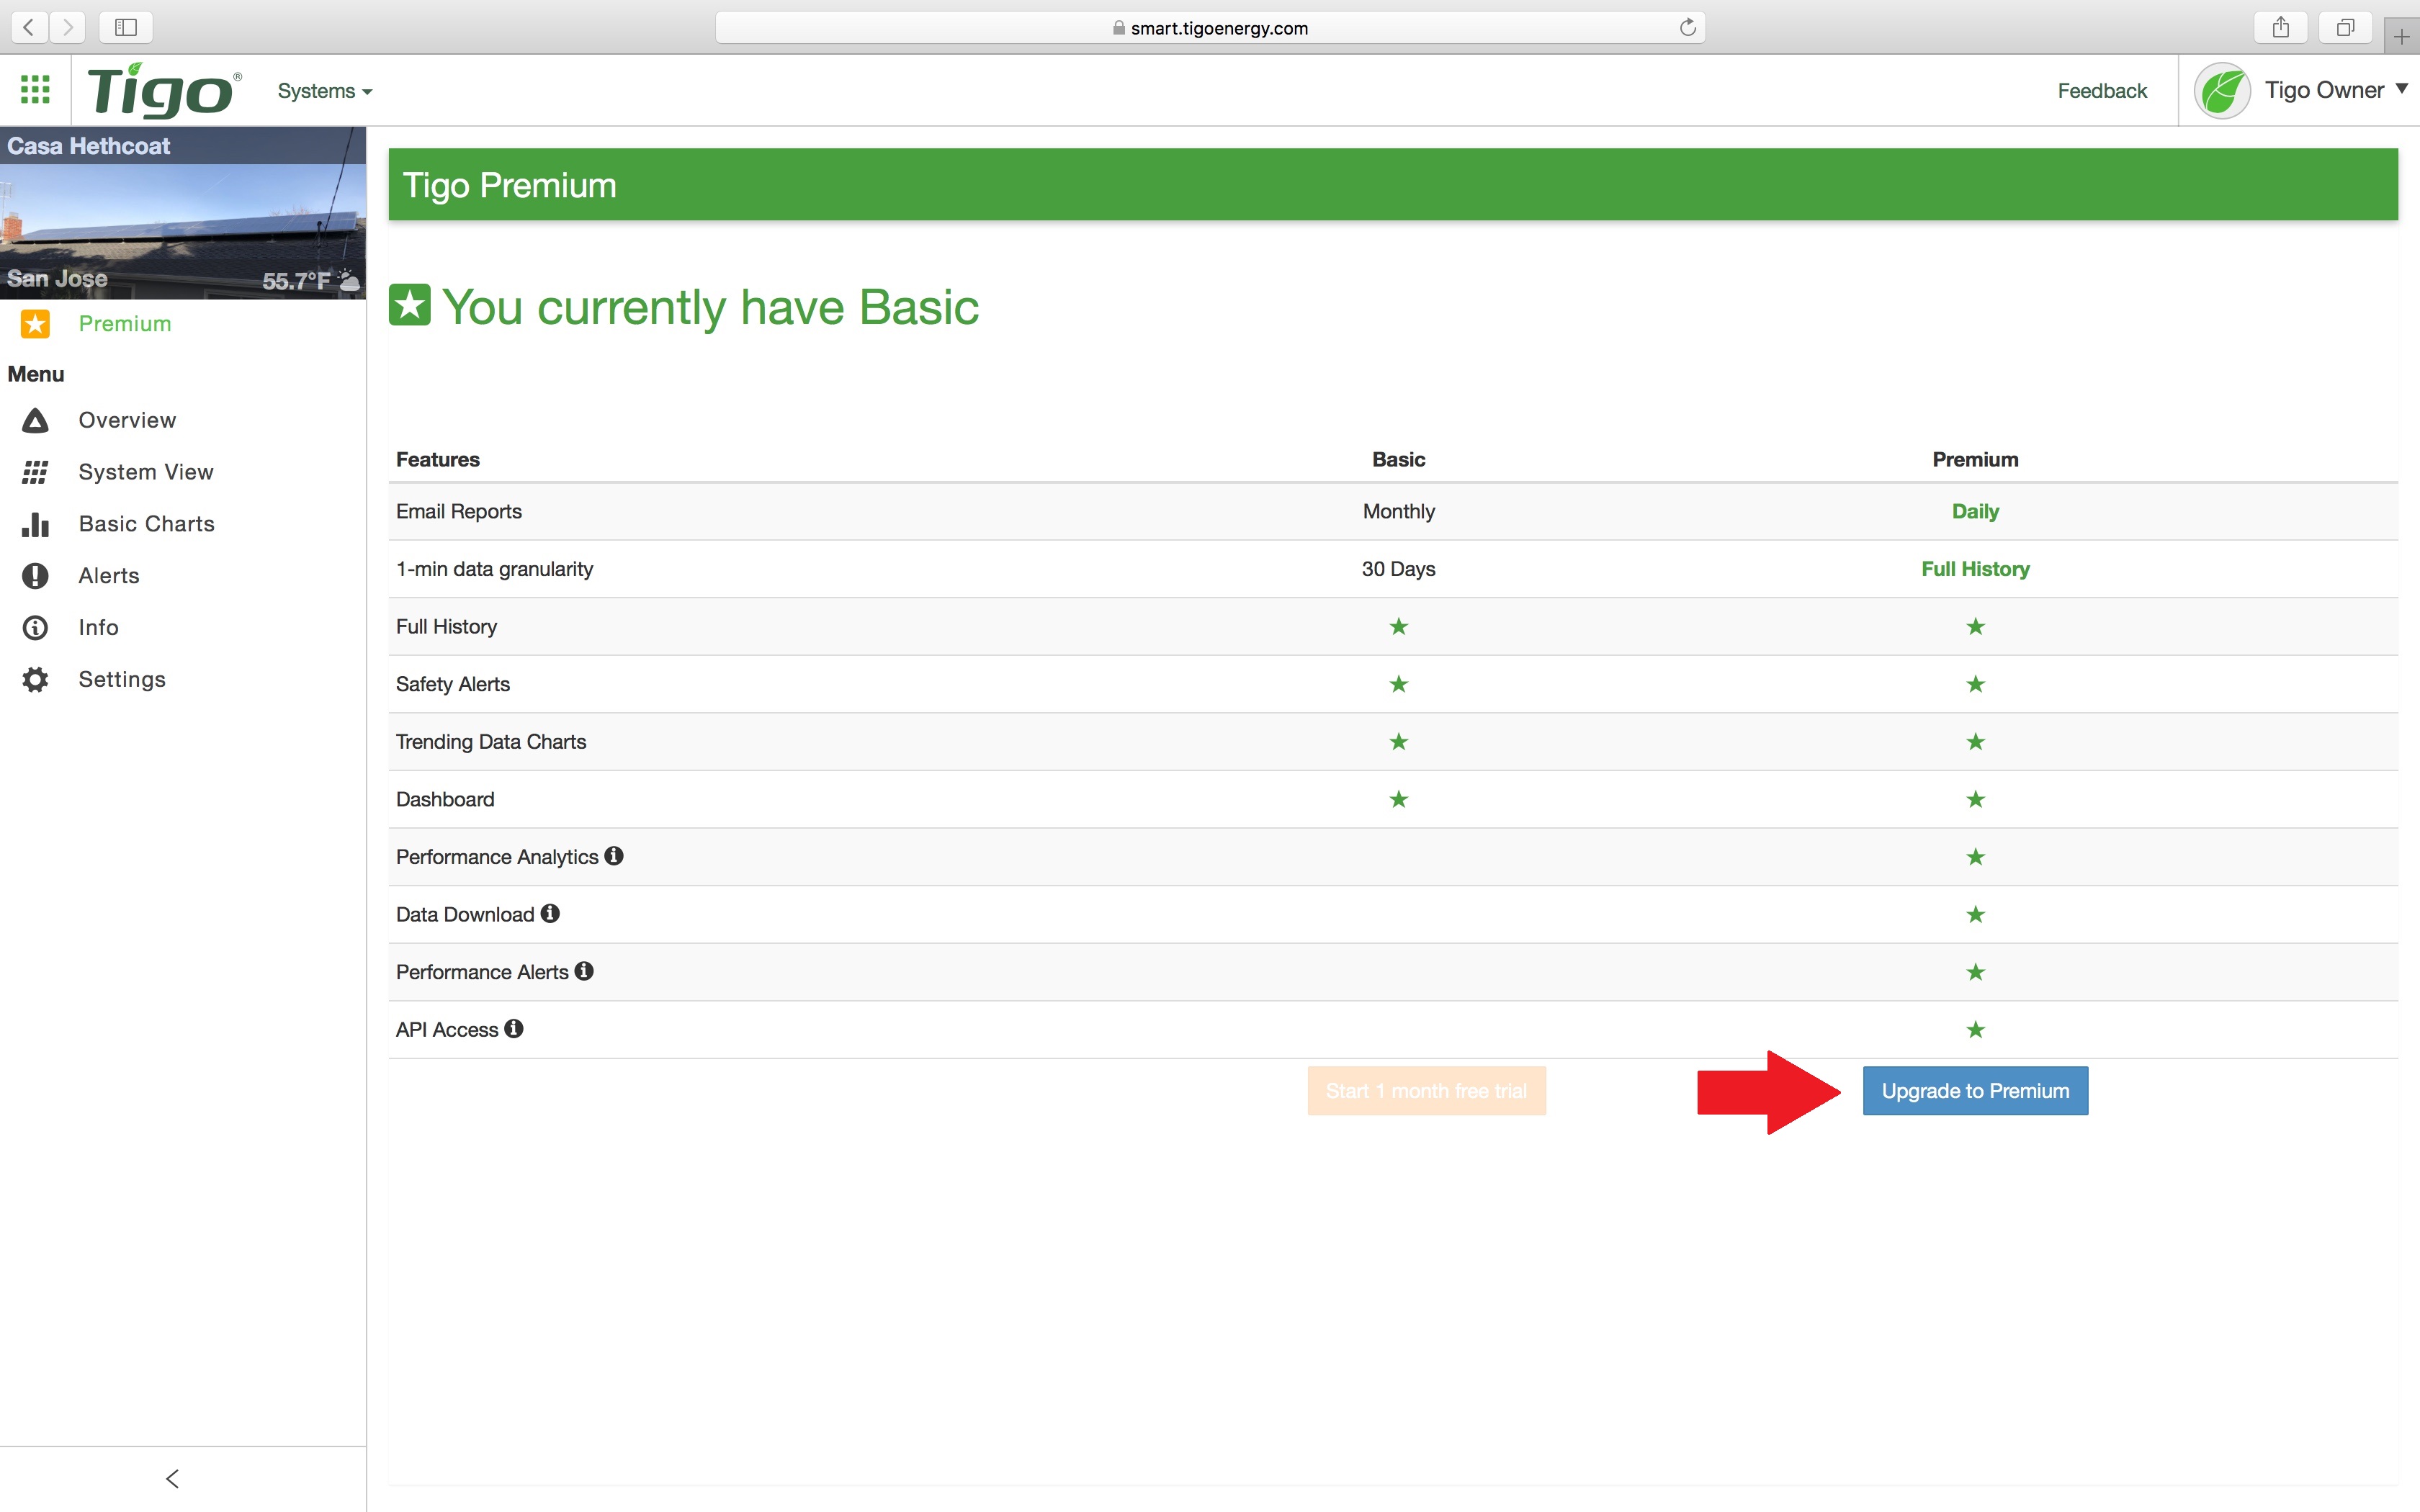
Task: Click the Settings gear icon
Action: pos(35,680)
